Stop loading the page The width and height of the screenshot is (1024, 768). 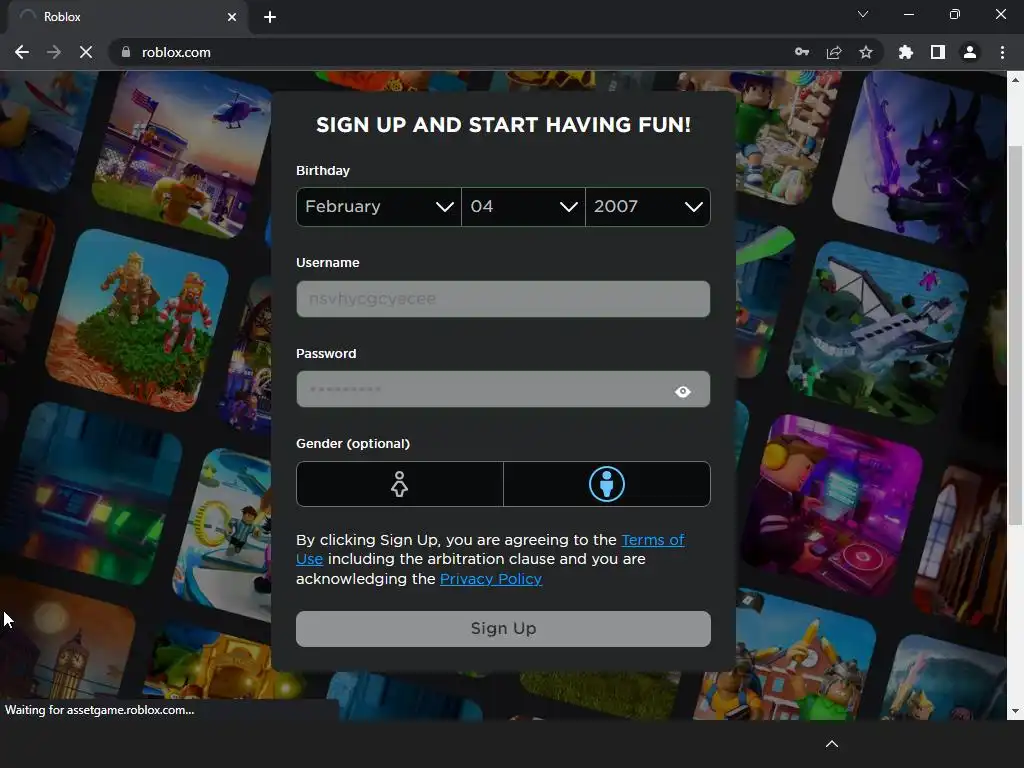pyautogui.click(x=86, y=52)
